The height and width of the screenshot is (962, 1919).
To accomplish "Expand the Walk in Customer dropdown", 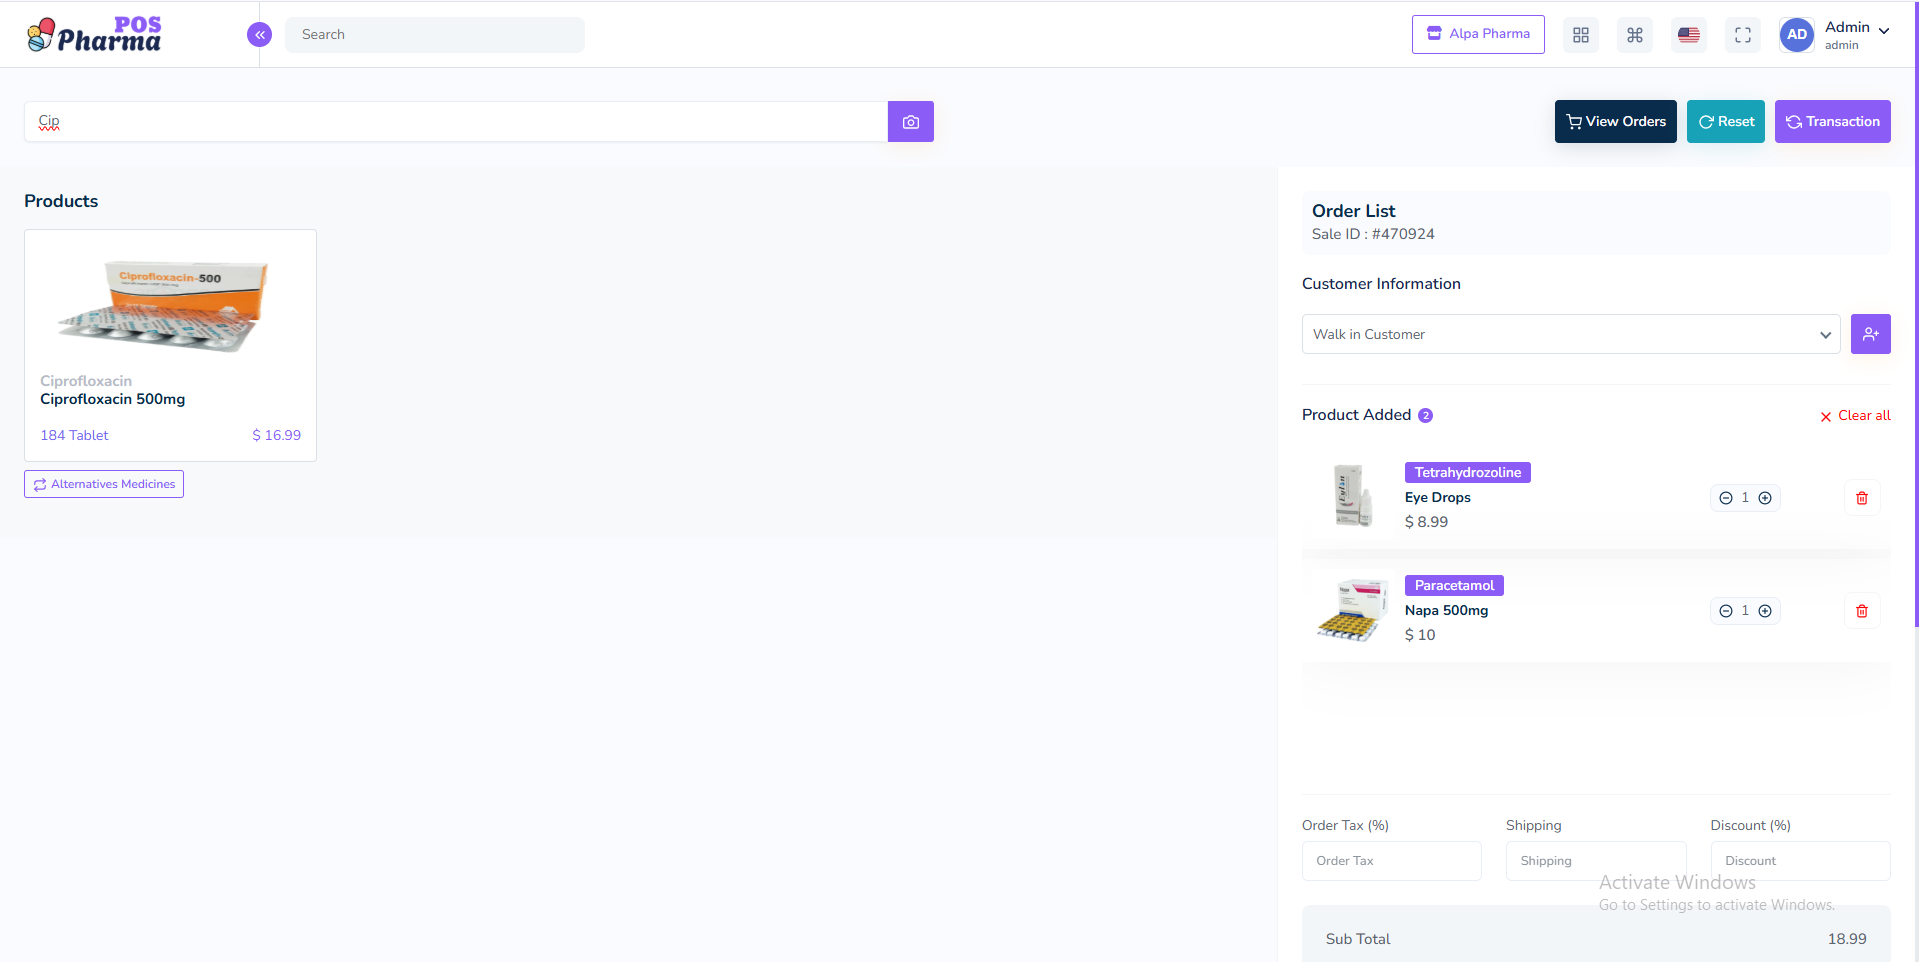I will 1570,334.
